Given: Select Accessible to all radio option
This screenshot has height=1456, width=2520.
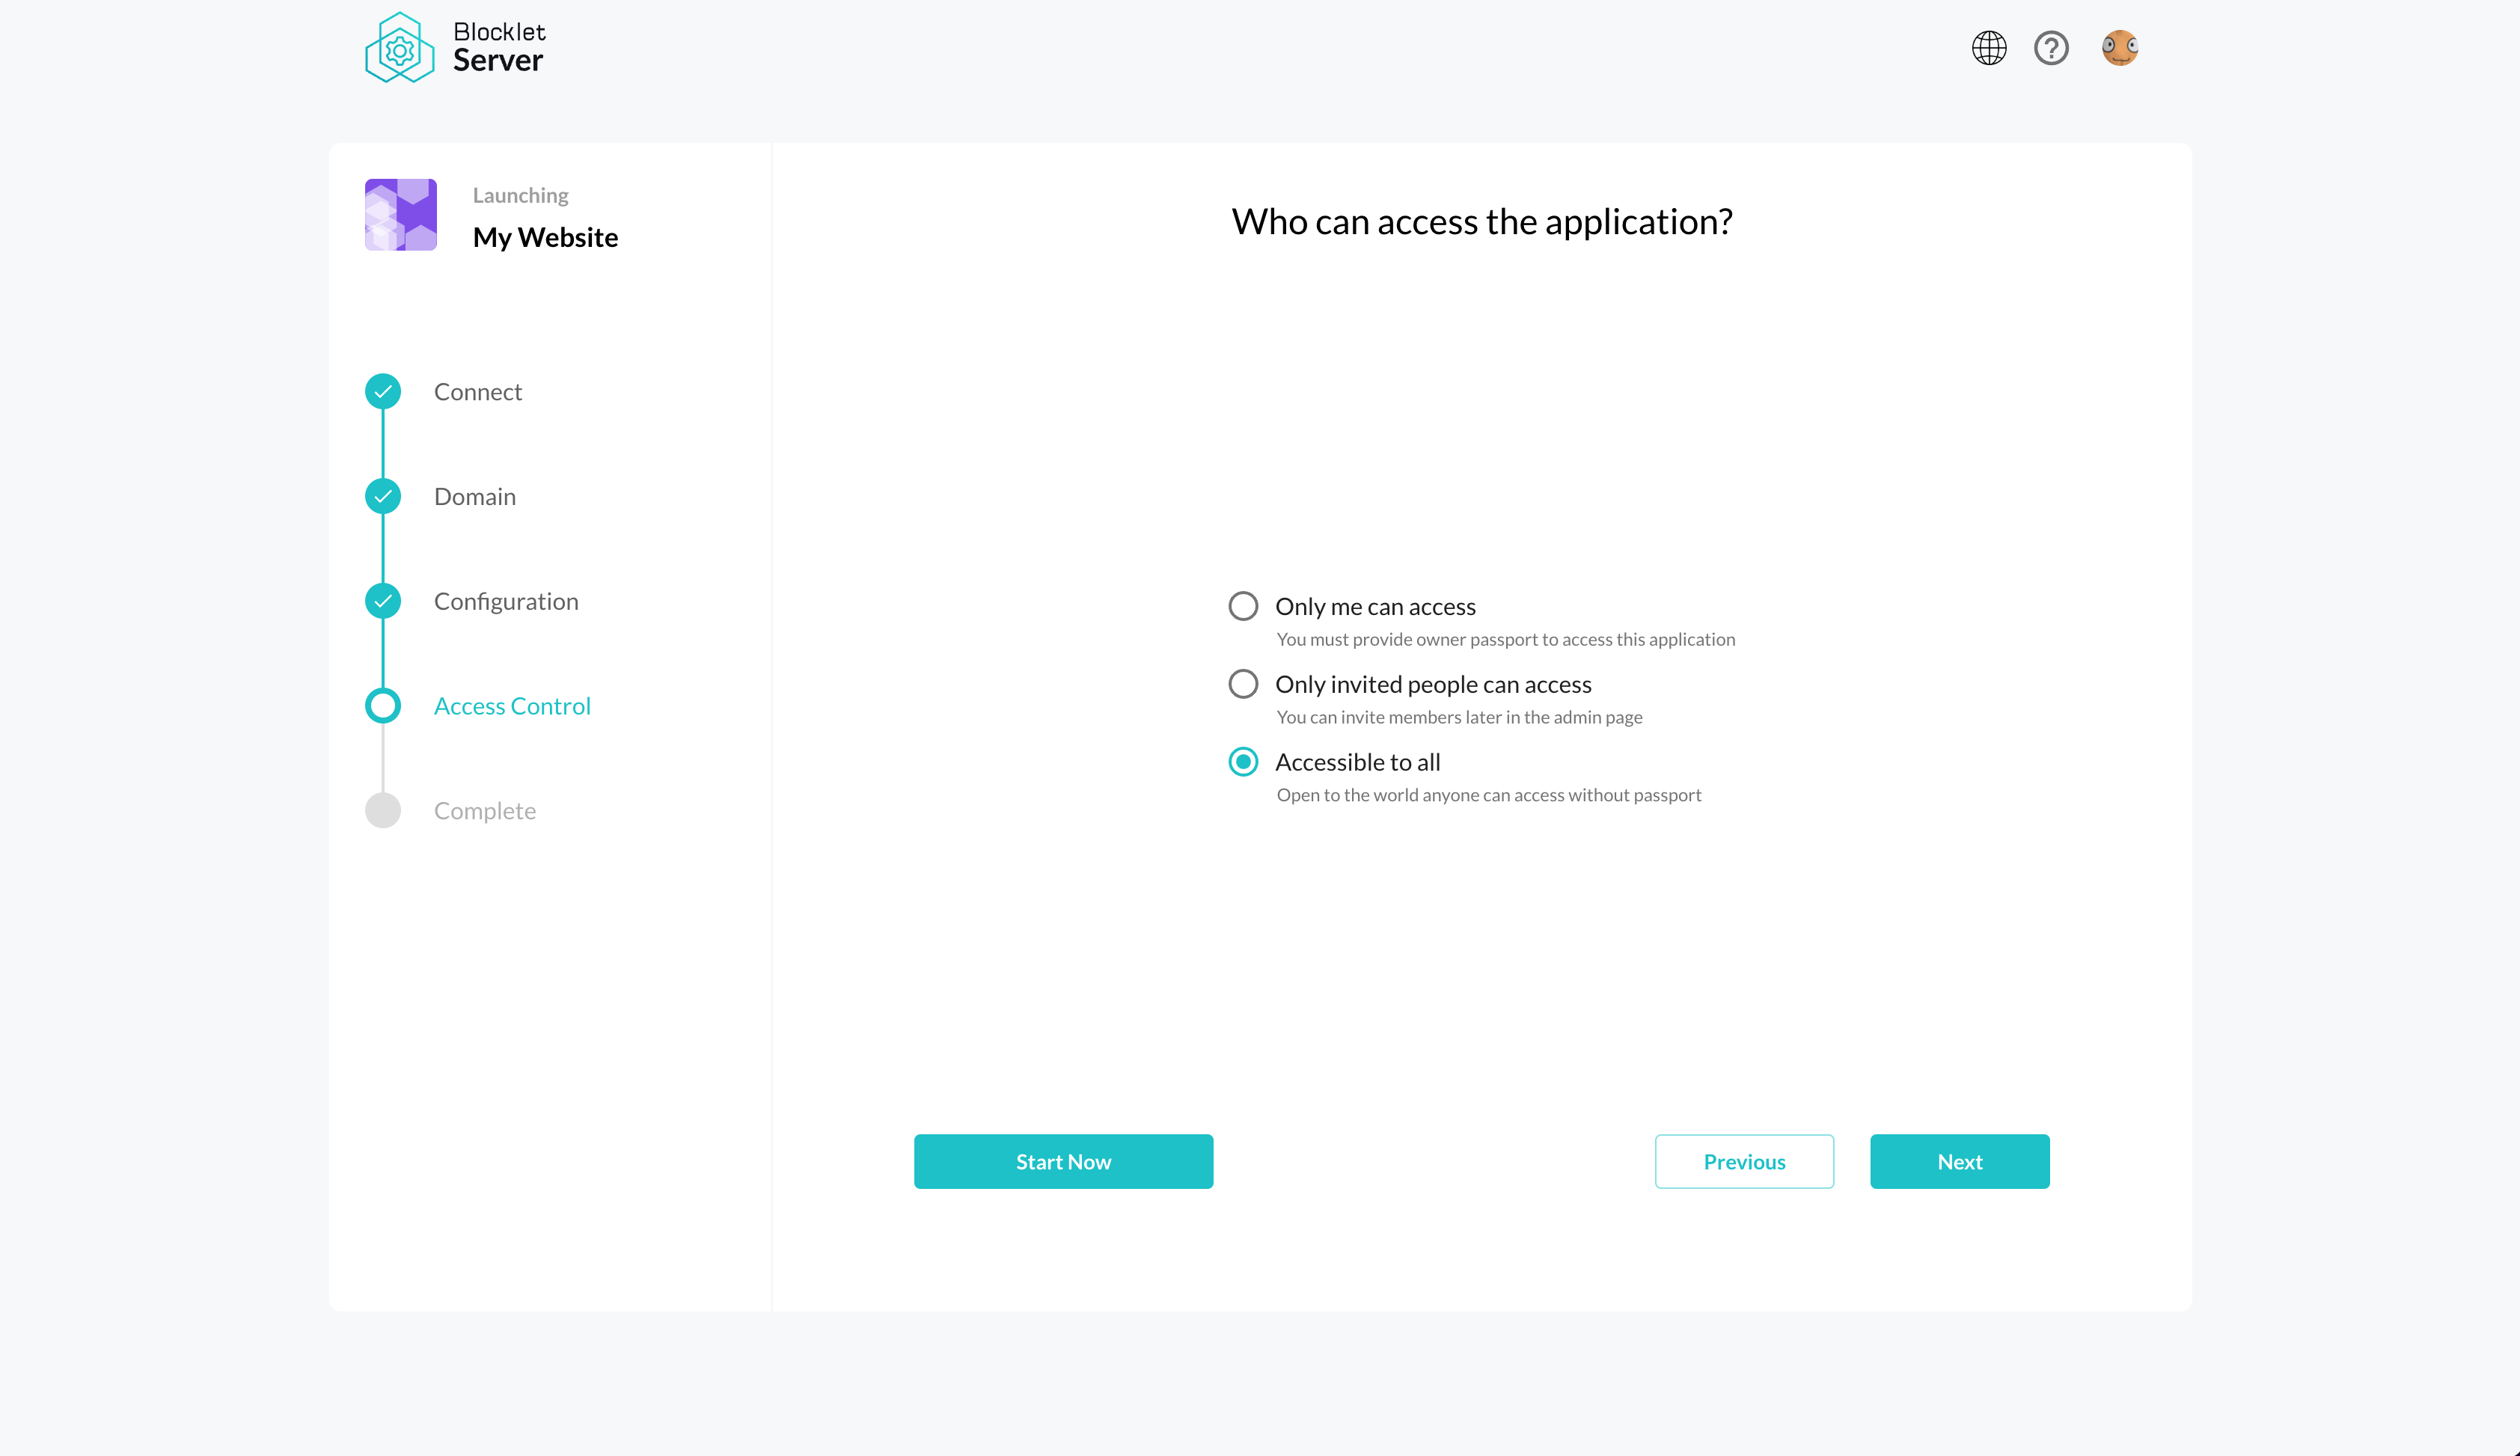Looking at the screenshot, I should coord(1243,762).
